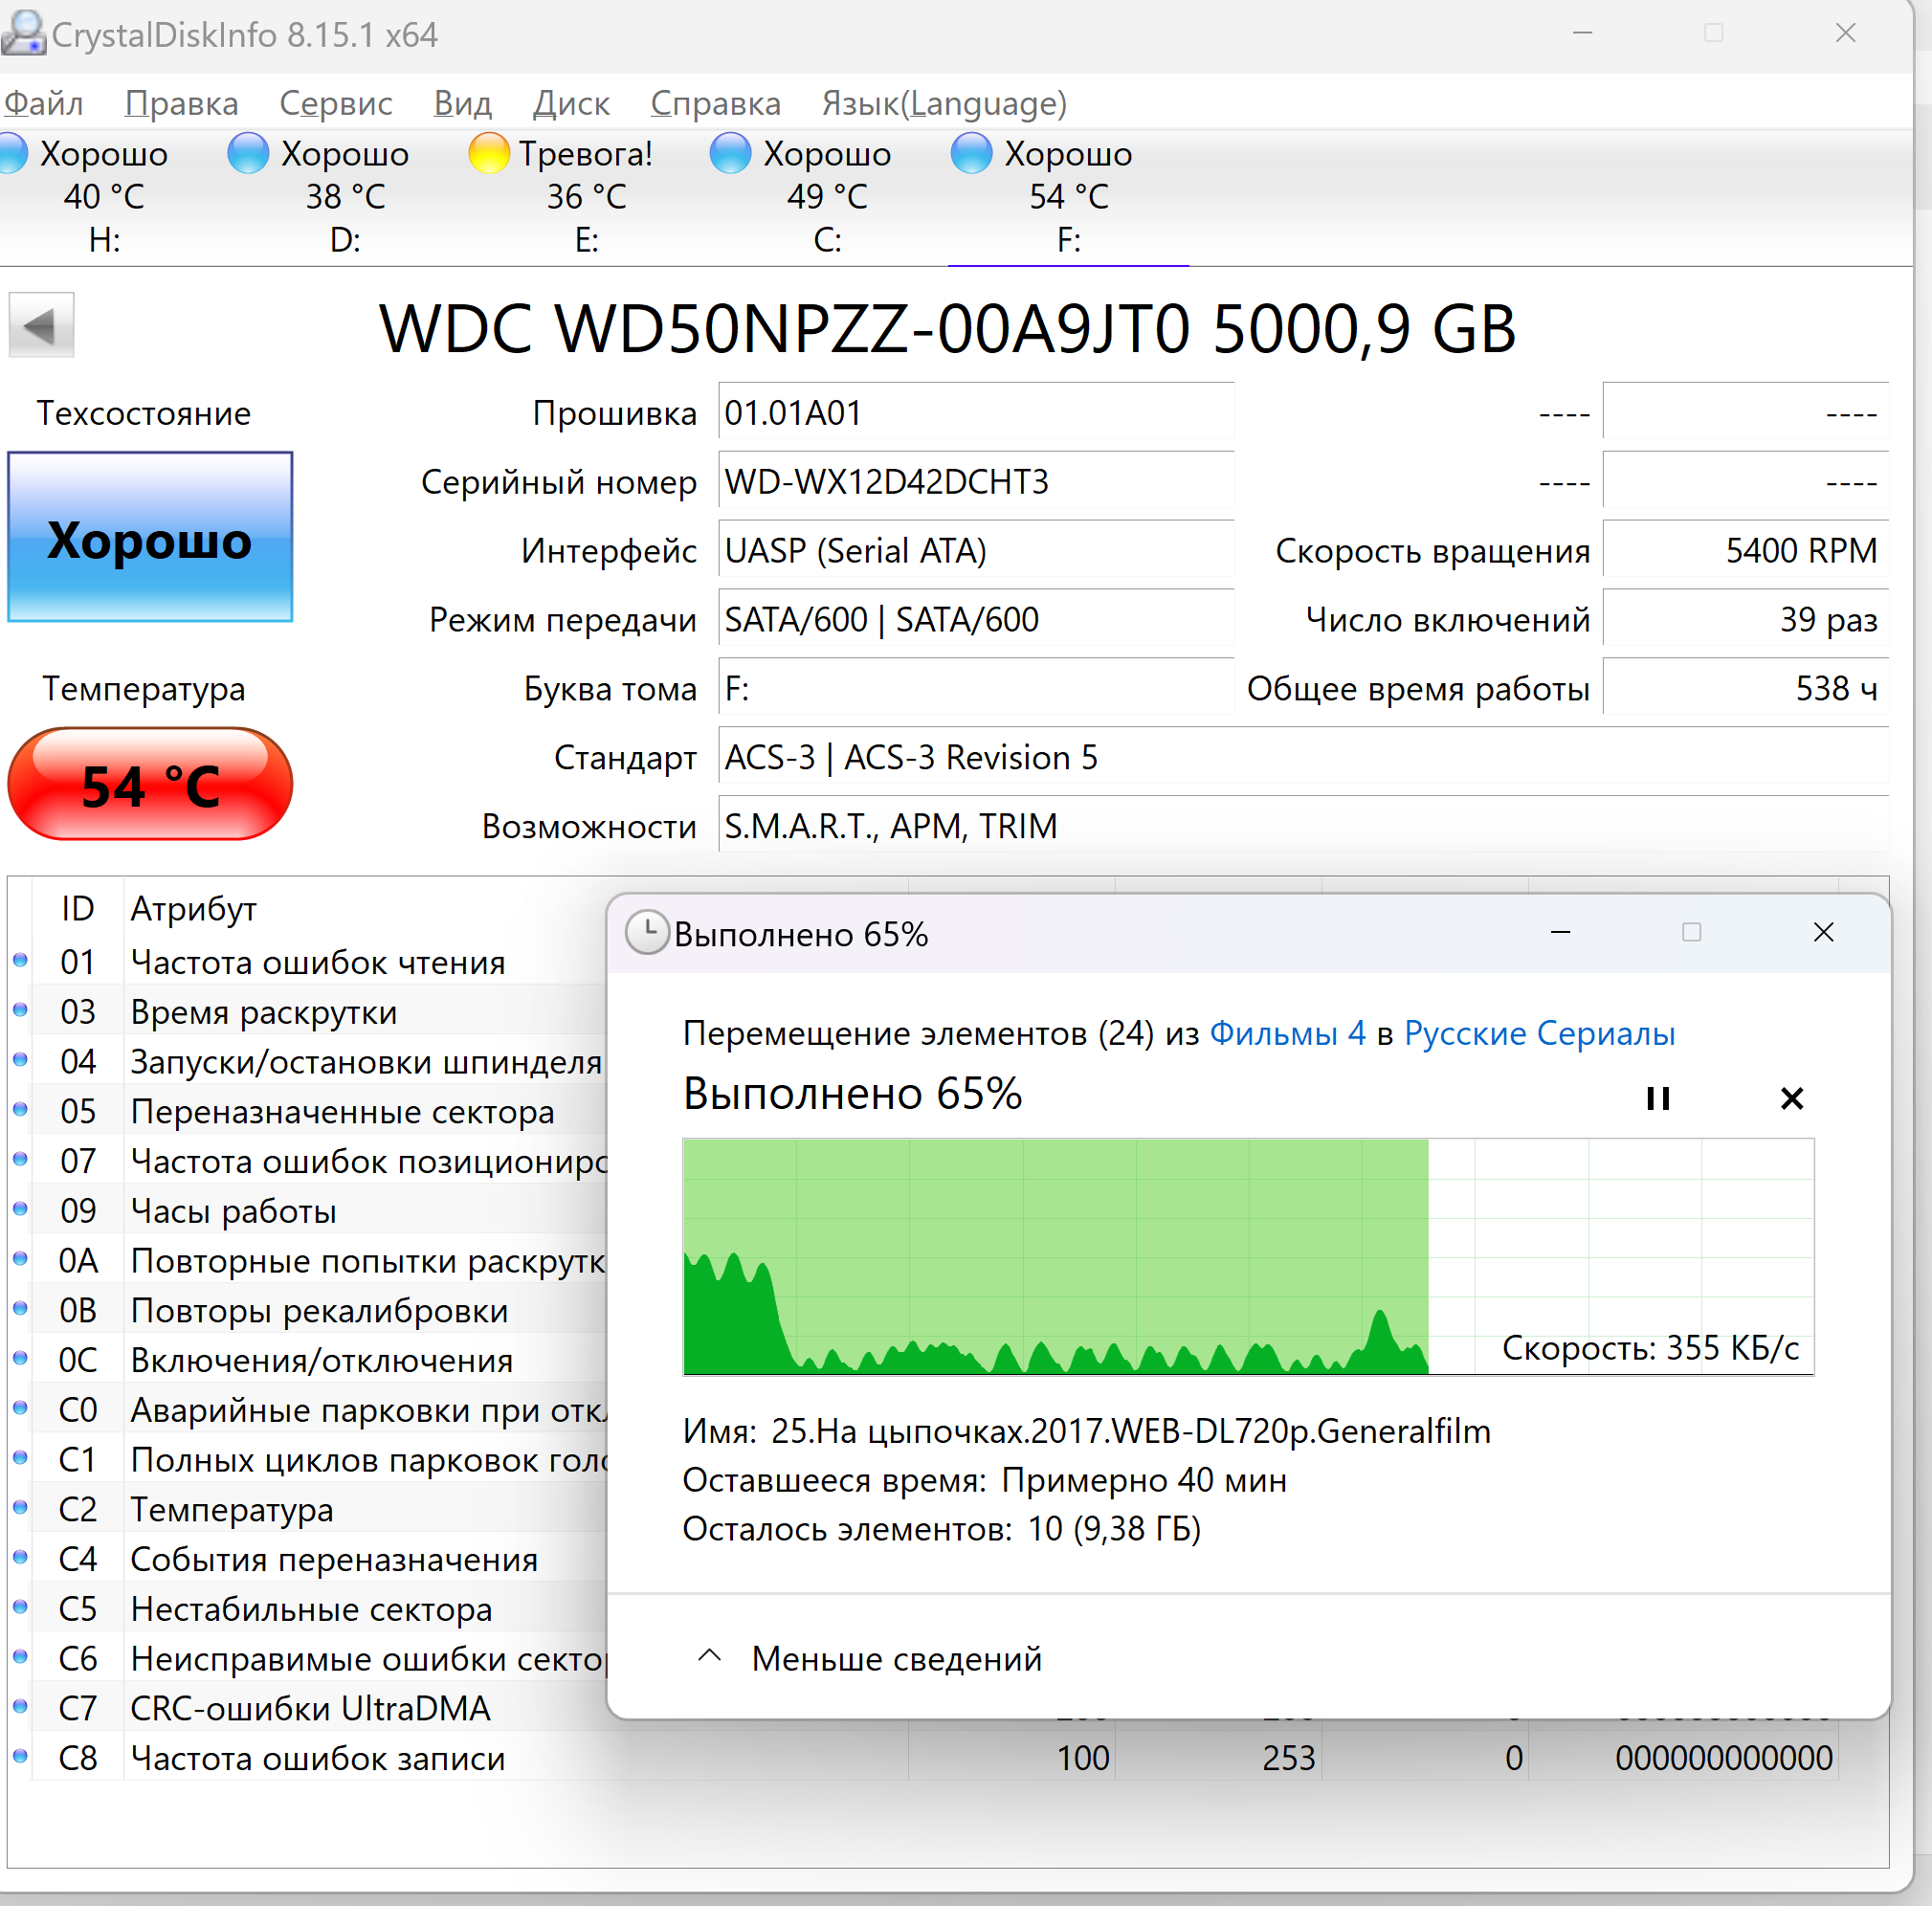Select row 0B Повторы рекалибровки
This screenshot has width=1932, height=1906.
pyautogui.click(x=308, y=1310)
